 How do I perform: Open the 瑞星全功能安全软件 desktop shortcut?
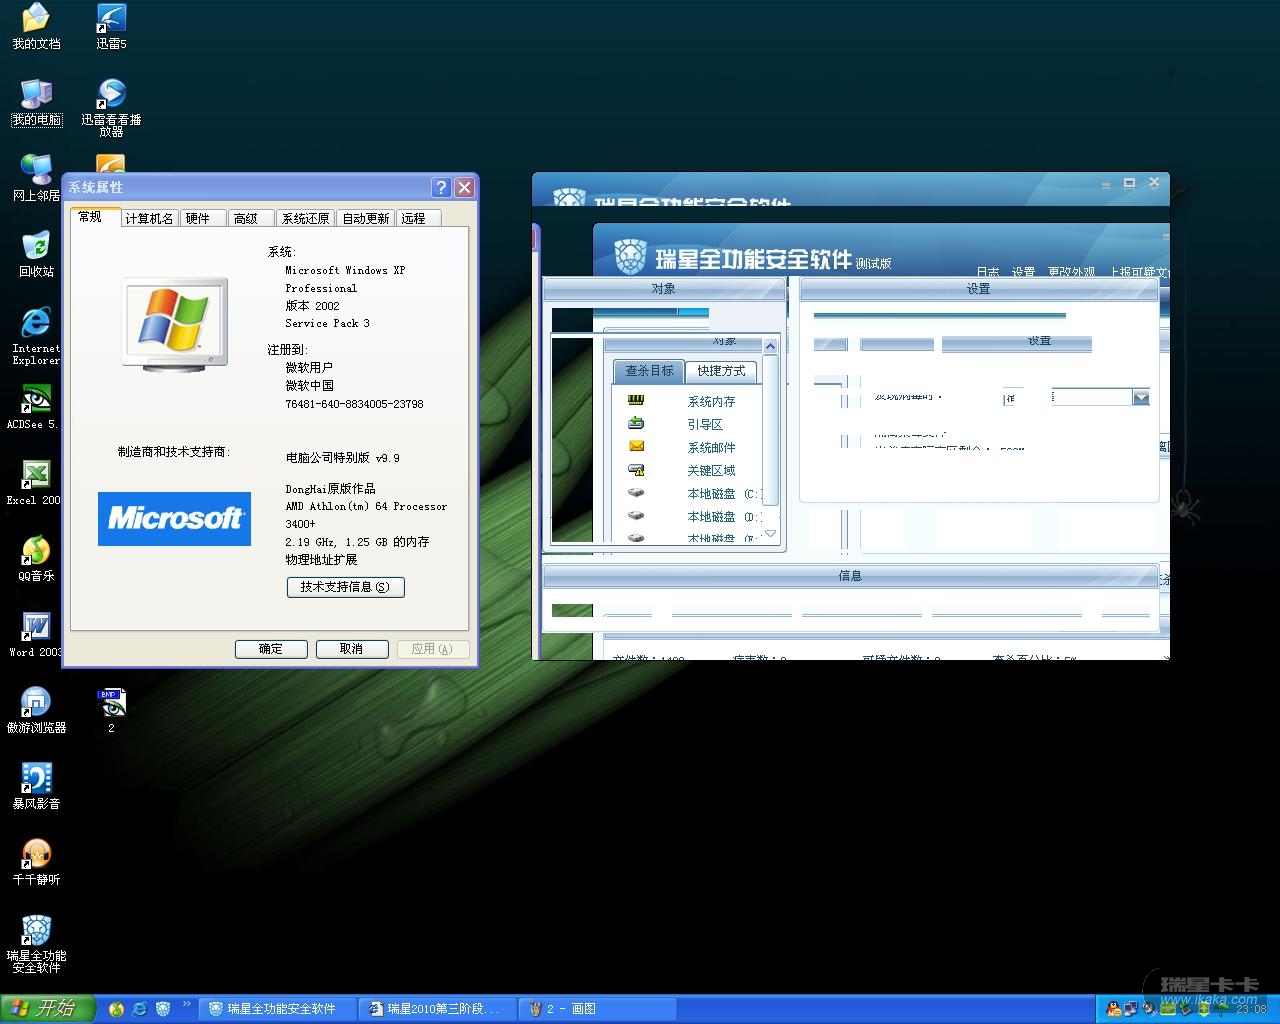pyautogui.click(x=36, y=943)
